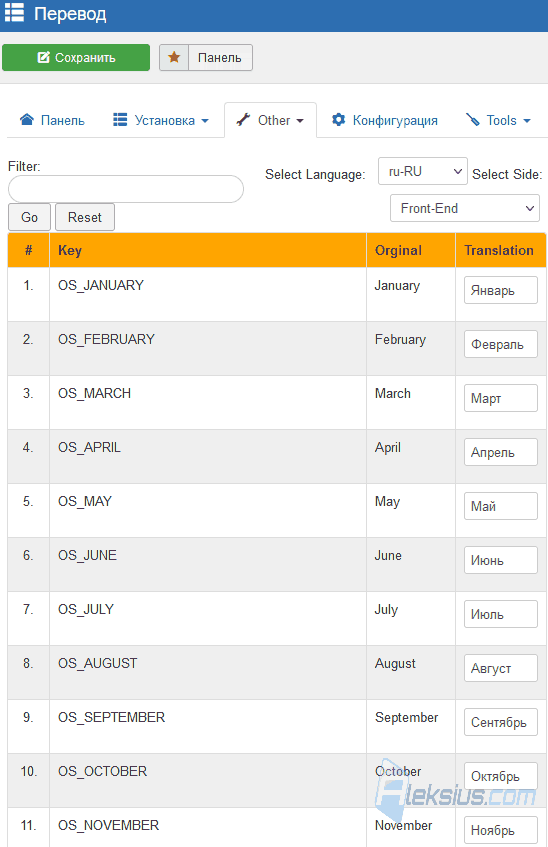This screenshot has width=548, height=847.
Task: Select the OS_AUGUST key cell
Action: pos(208,673)
